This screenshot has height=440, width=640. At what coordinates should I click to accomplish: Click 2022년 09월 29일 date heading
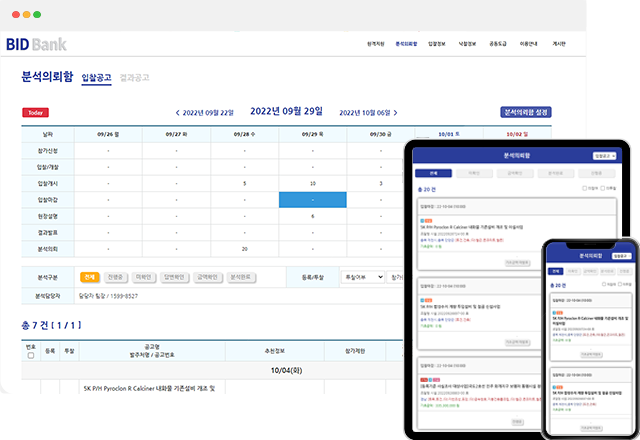[x=287, y=111]
